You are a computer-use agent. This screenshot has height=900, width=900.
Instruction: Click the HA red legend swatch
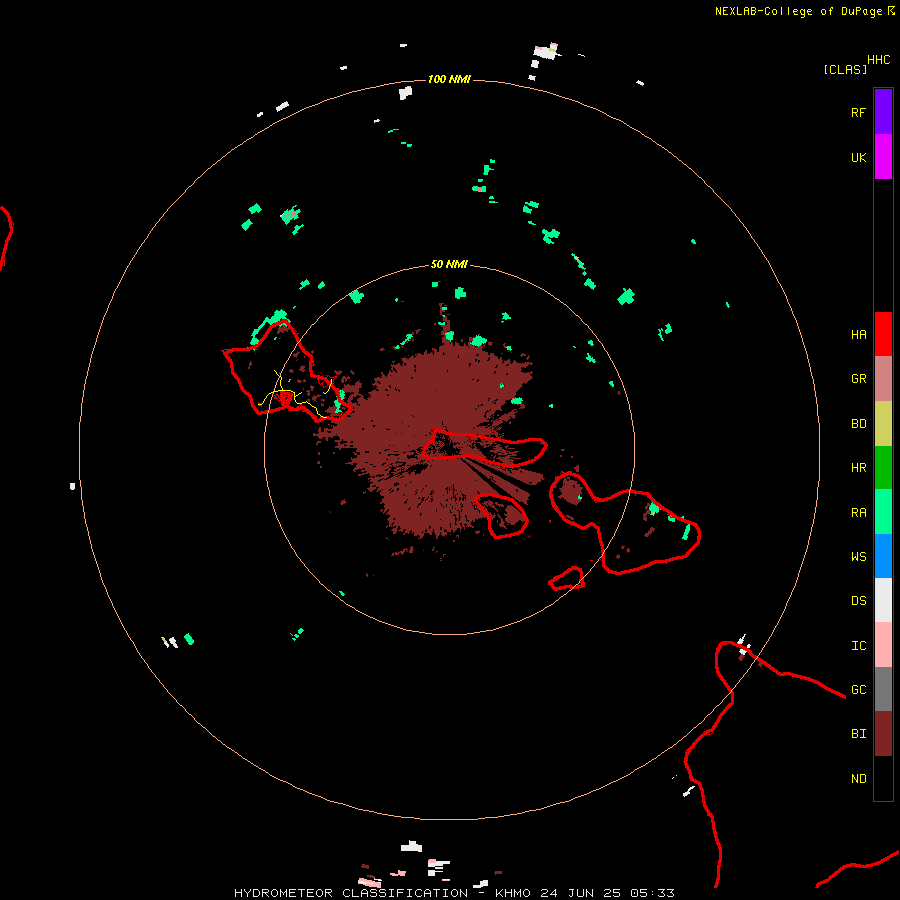883,334
